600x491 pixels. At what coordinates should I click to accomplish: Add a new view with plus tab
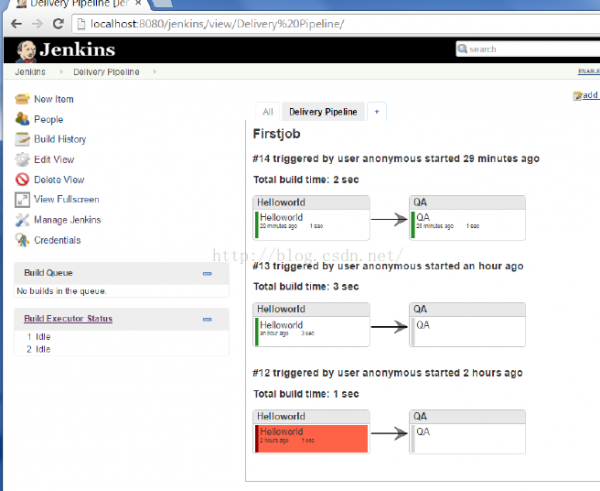(377, 112)
